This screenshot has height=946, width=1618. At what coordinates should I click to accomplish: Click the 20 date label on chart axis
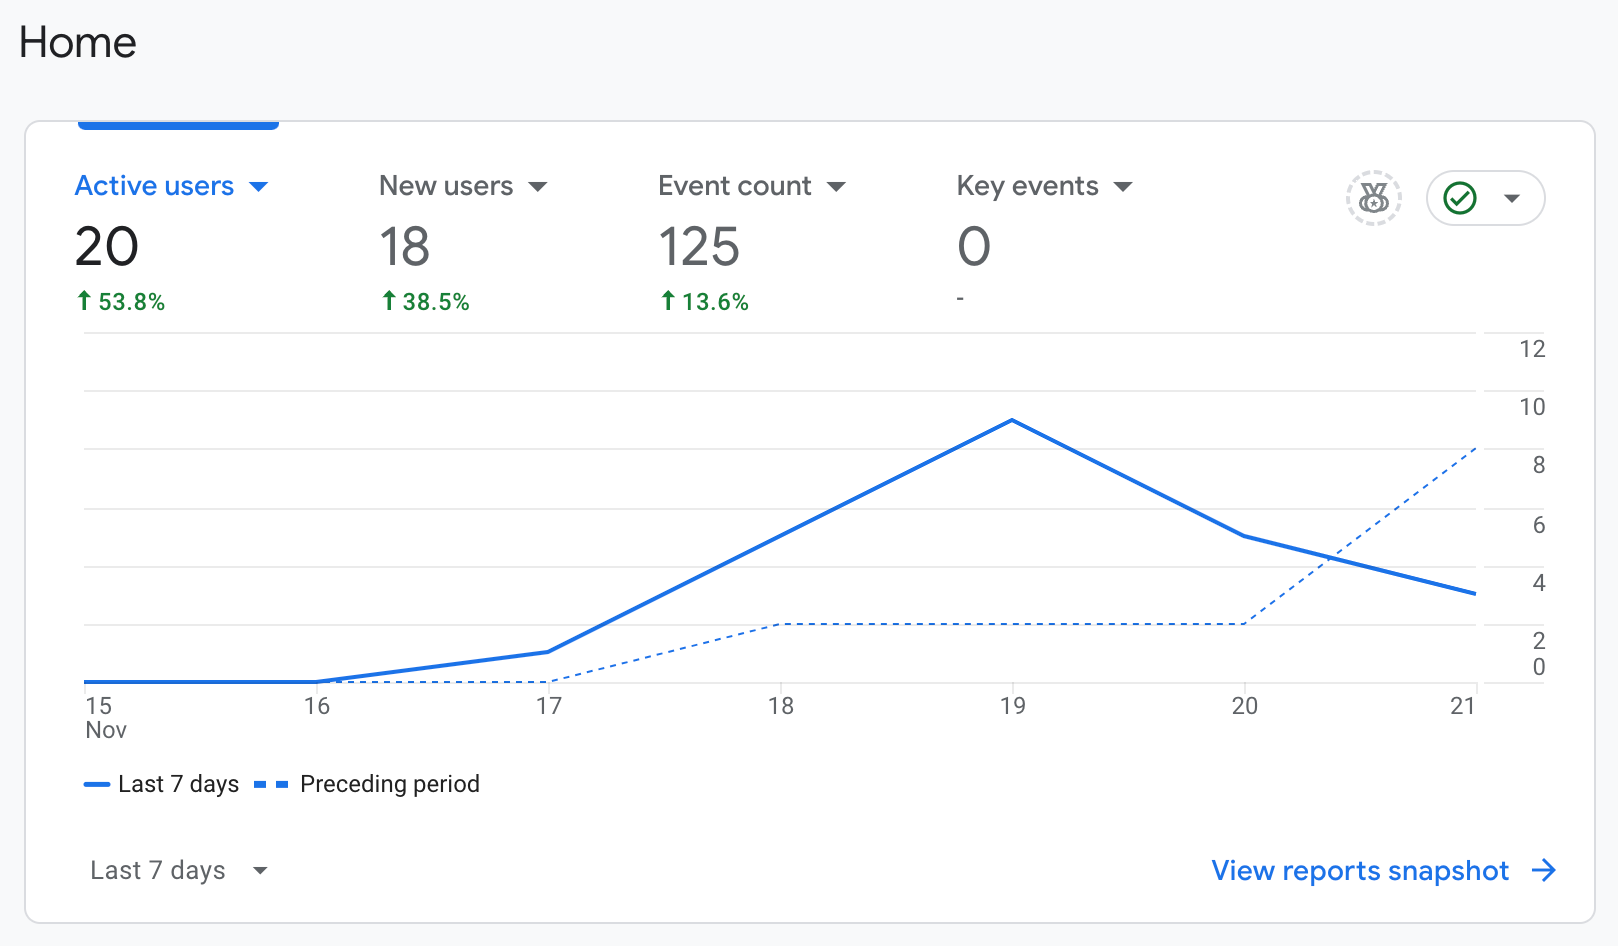(1244, 706)
